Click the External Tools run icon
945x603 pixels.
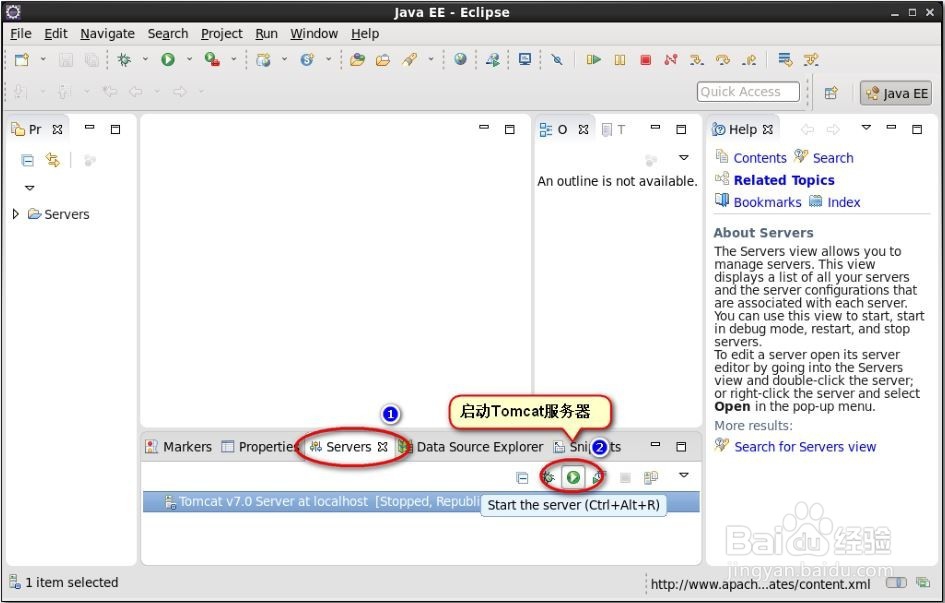click(212, 59)
